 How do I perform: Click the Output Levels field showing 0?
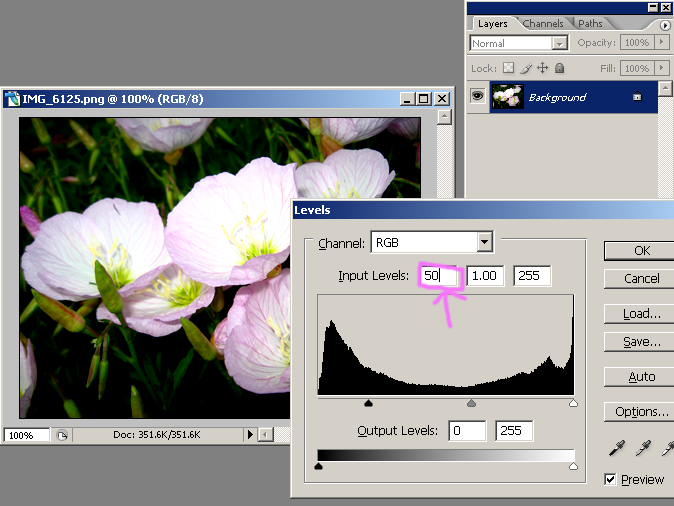(x=467, y=431)
